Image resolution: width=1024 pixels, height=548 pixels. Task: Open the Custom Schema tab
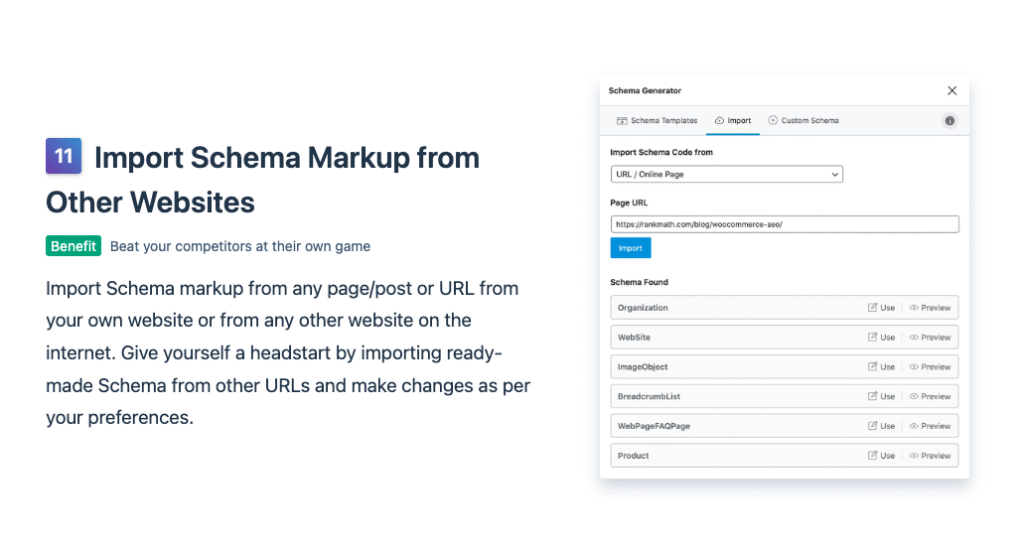tap(804, 121)
